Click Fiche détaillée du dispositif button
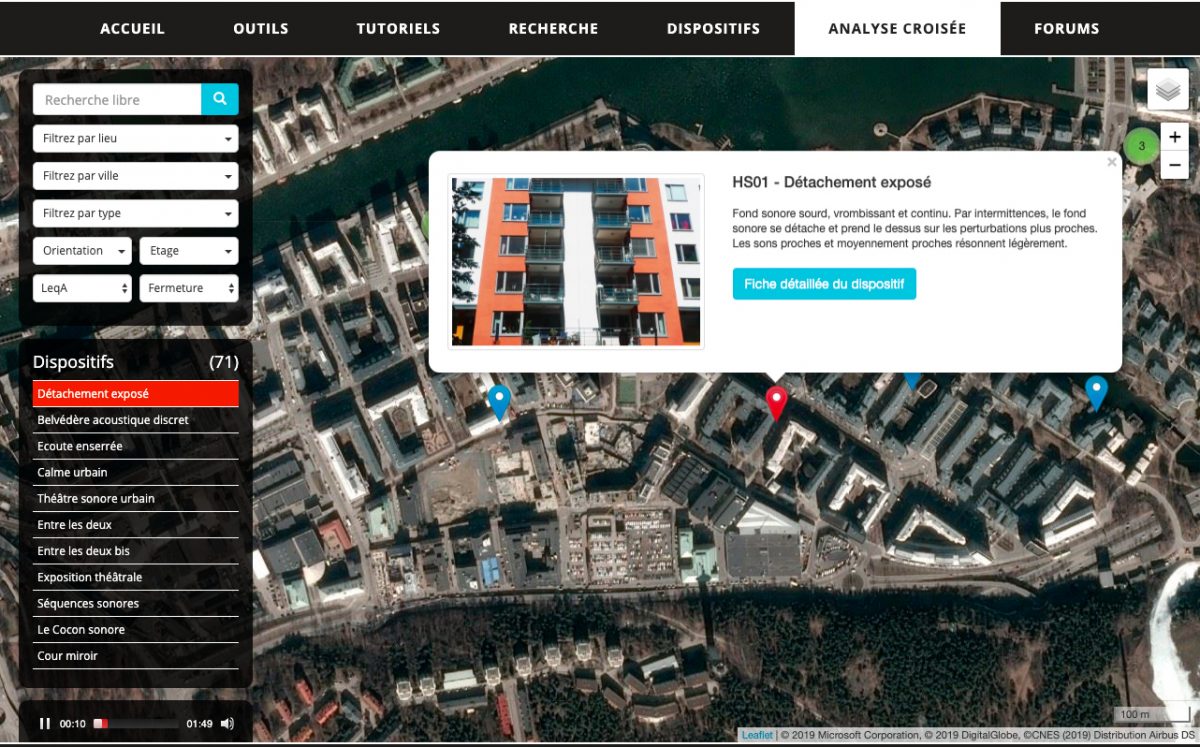The height and width of the screenshot is (747, 1200). [x=824, y=284]
